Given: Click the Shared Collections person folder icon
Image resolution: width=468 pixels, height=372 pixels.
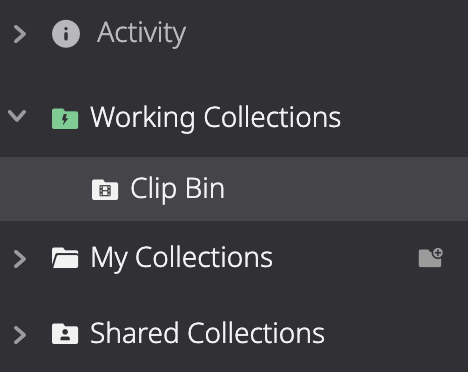Looking at the screenshot, I should [x=65, y=333].
